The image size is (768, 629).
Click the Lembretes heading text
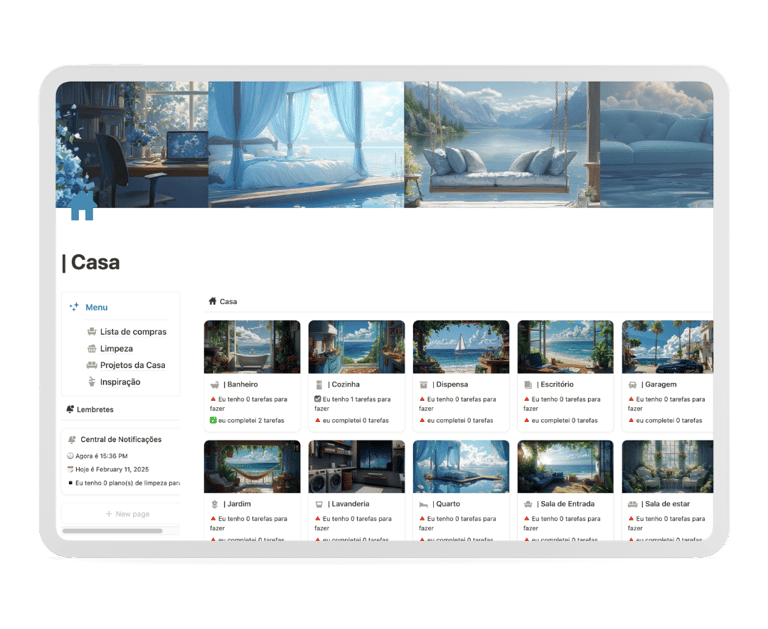pos(95,409)
